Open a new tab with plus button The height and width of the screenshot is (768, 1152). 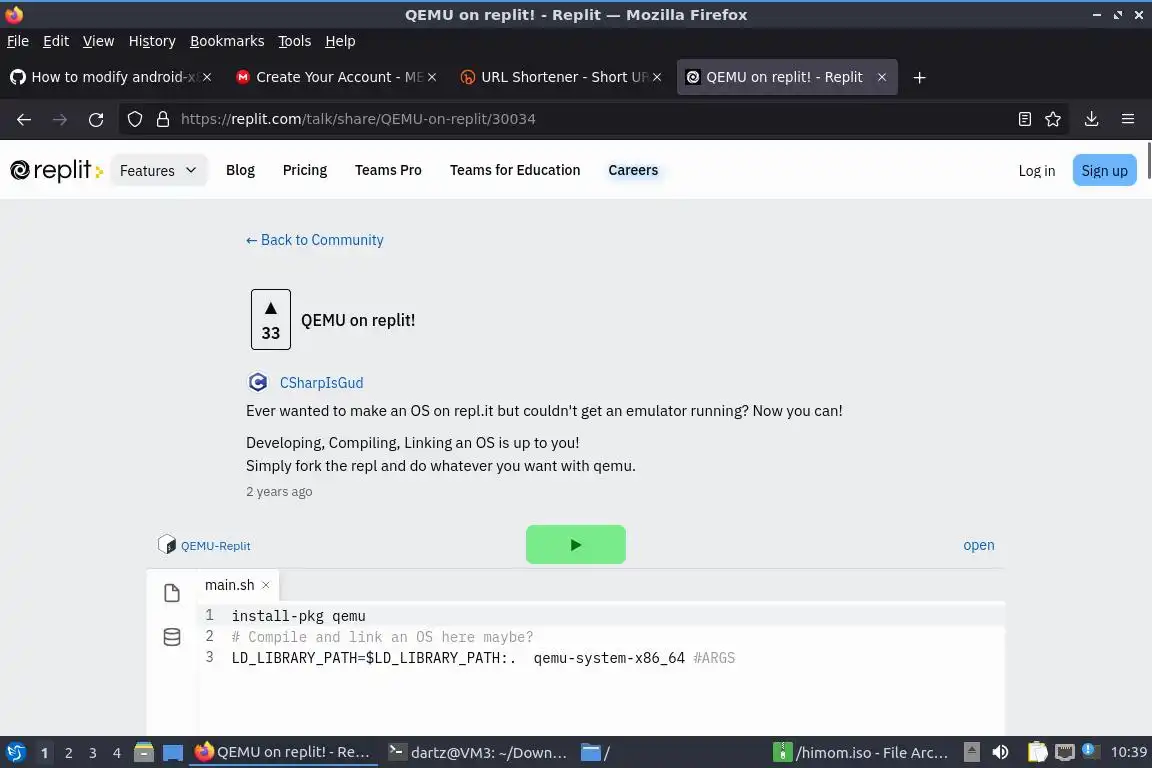point(919,77)
